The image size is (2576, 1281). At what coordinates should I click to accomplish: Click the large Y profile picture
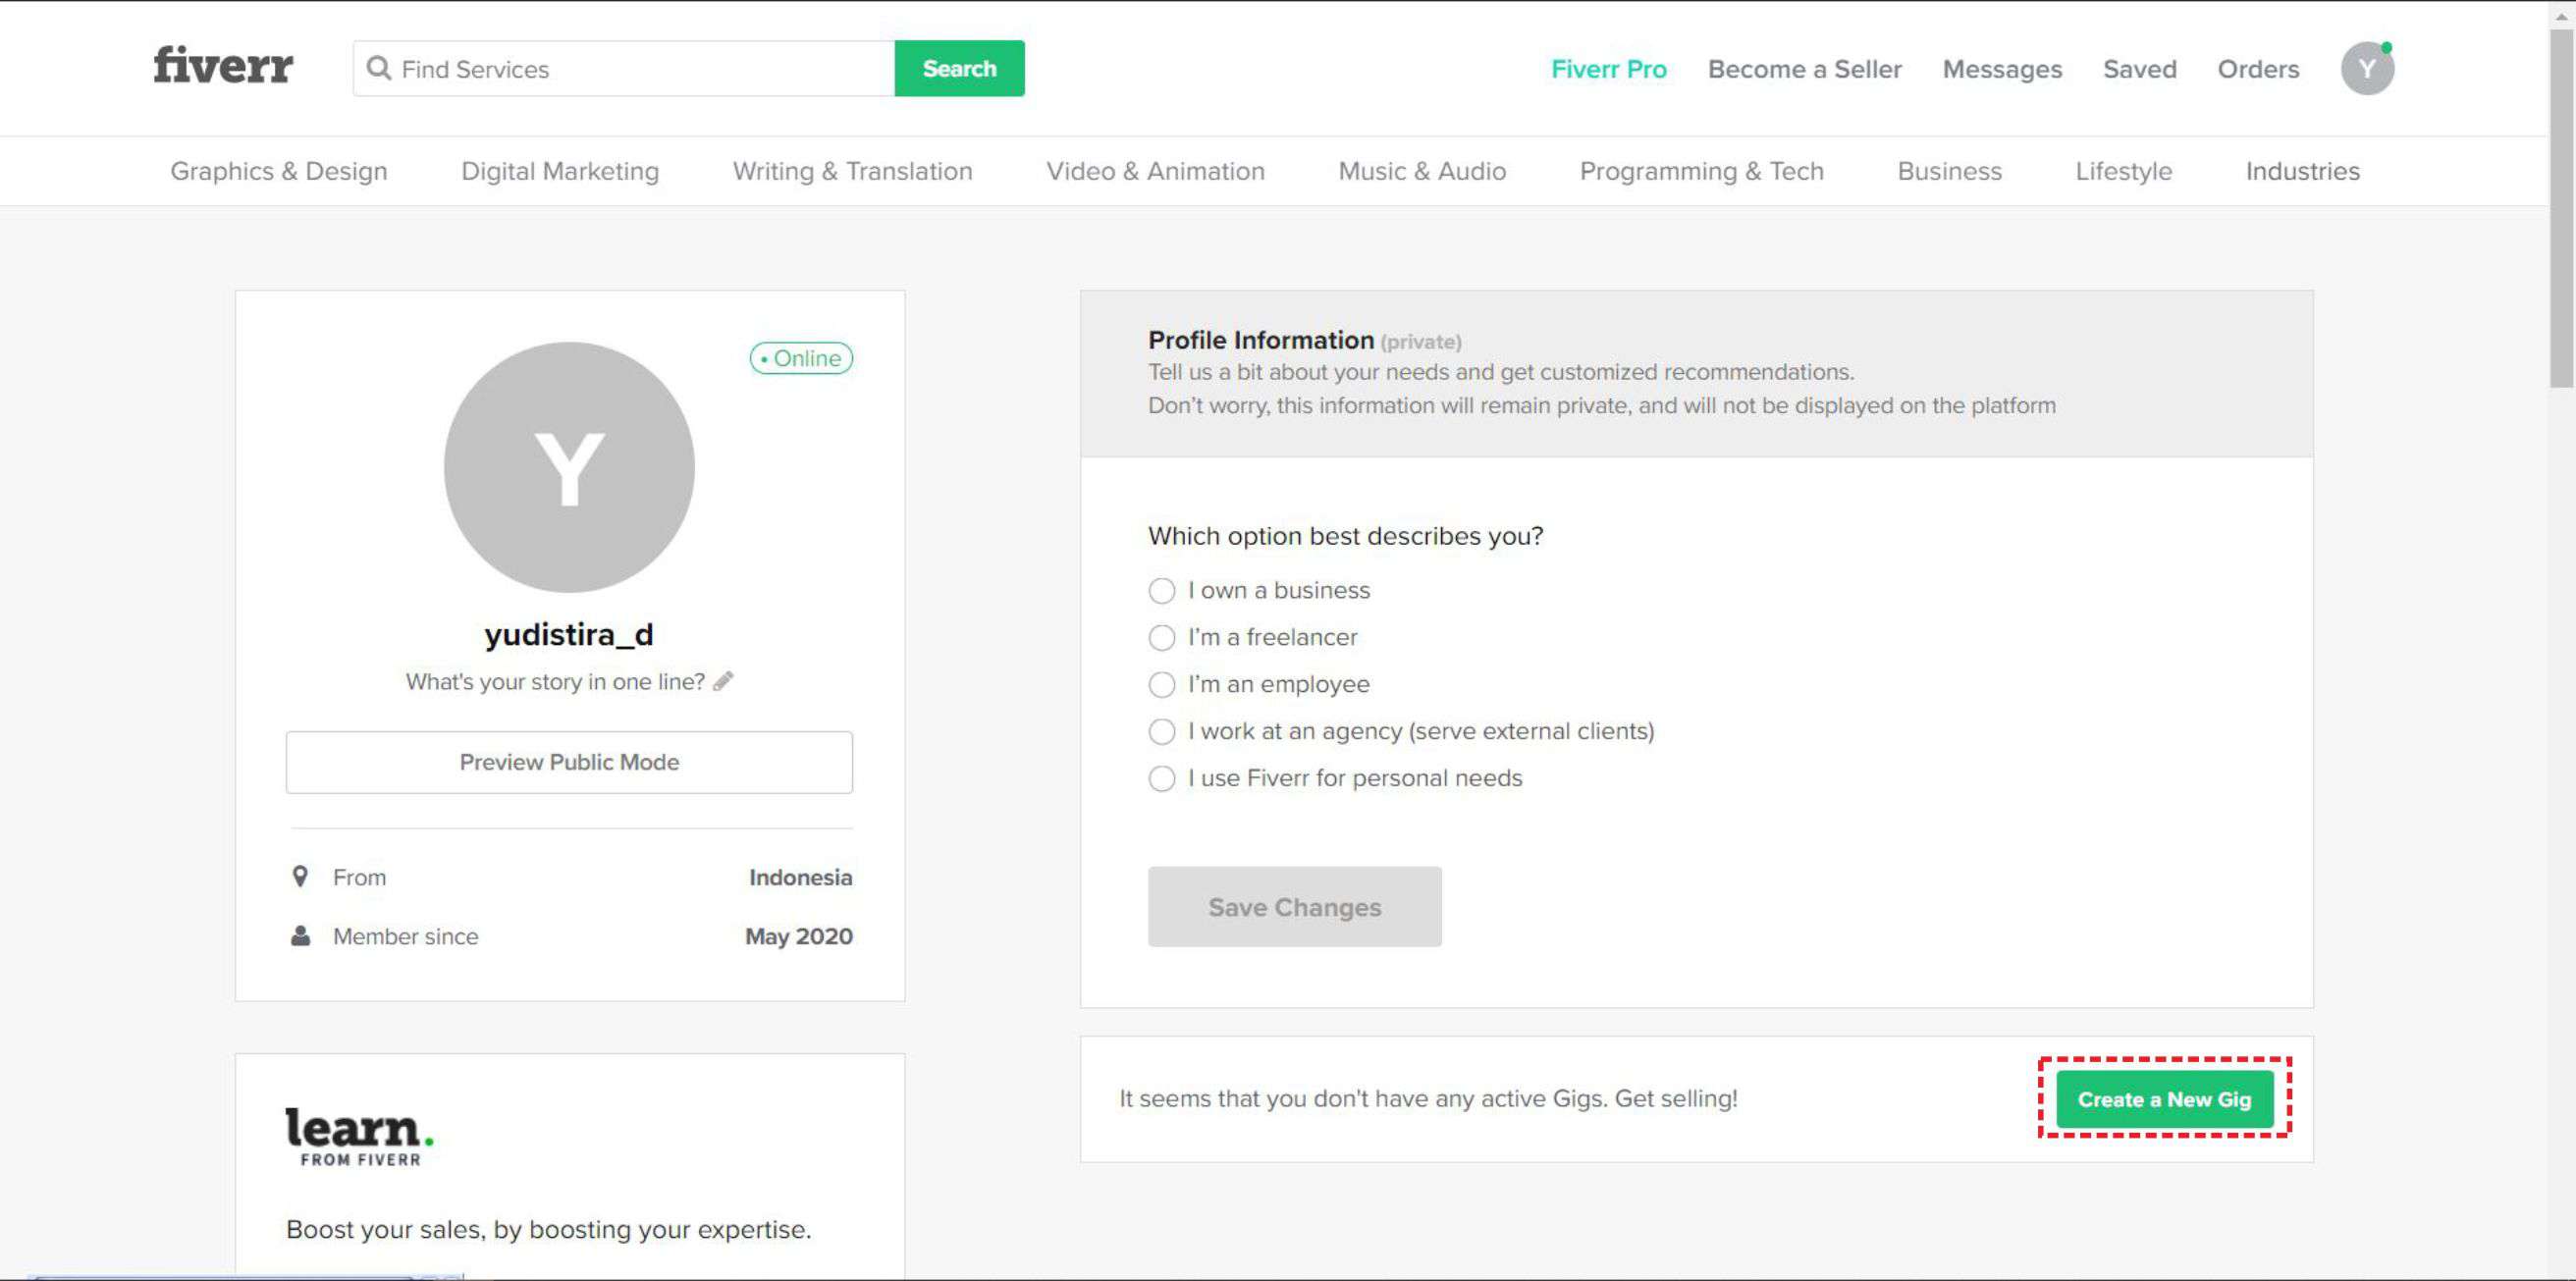click(x=569, y=467)
